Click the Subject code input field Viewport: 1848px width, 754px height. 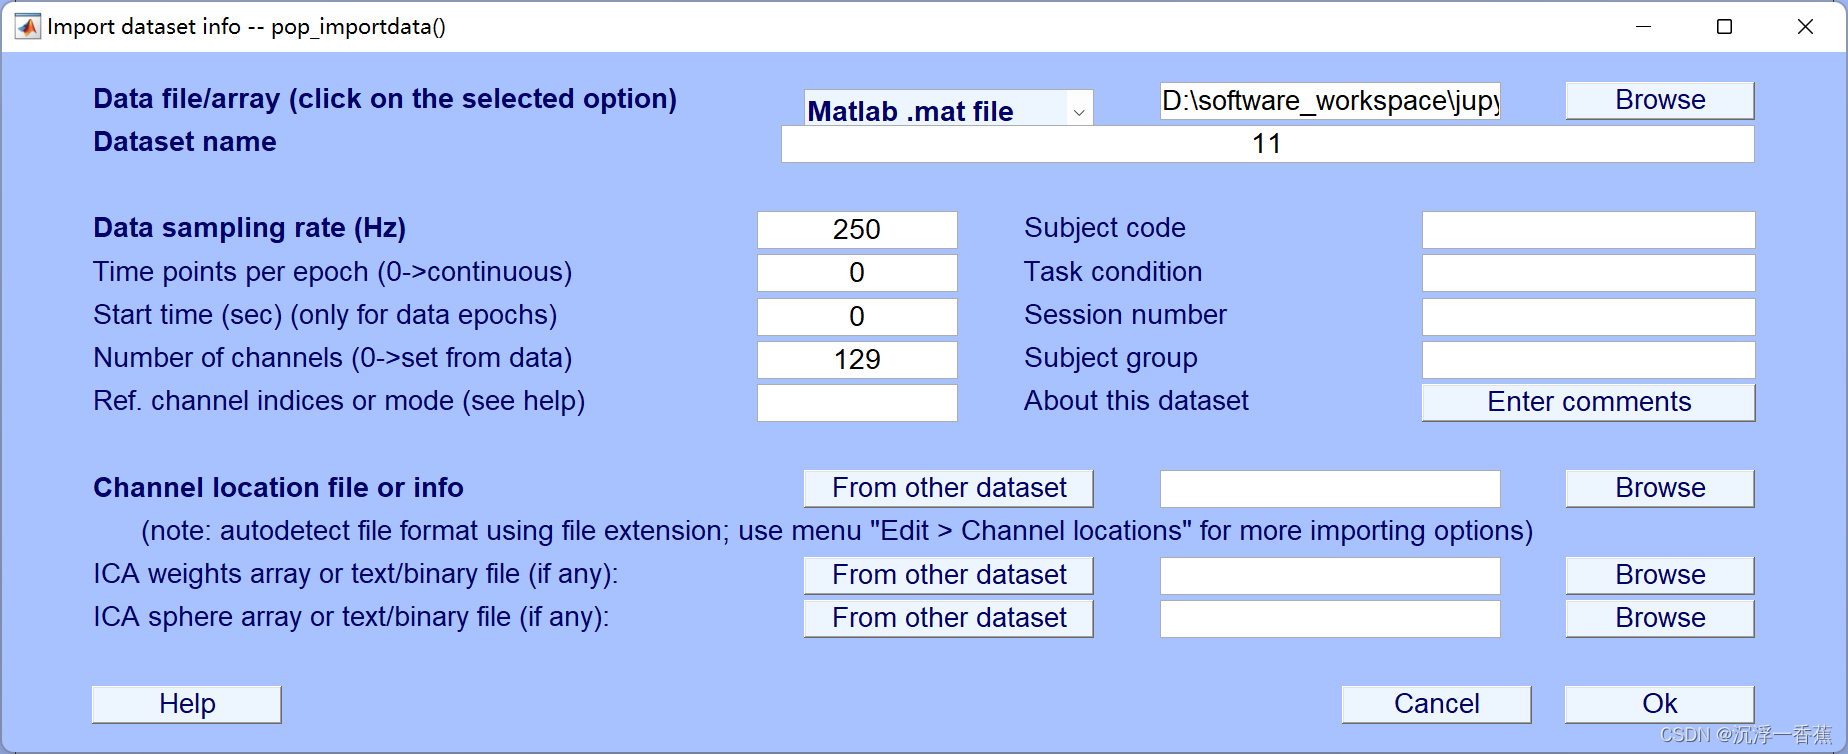click(x=1587, y=229)
